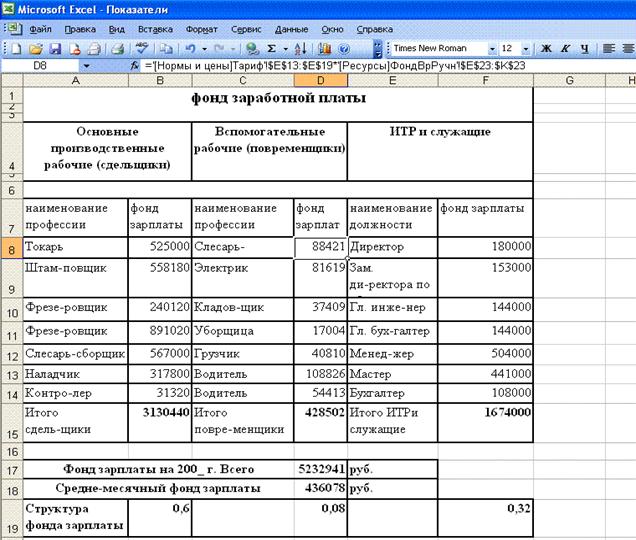Open the Вставка menu
The height and width of the screenshot is (540, 636).
point(155,29)
